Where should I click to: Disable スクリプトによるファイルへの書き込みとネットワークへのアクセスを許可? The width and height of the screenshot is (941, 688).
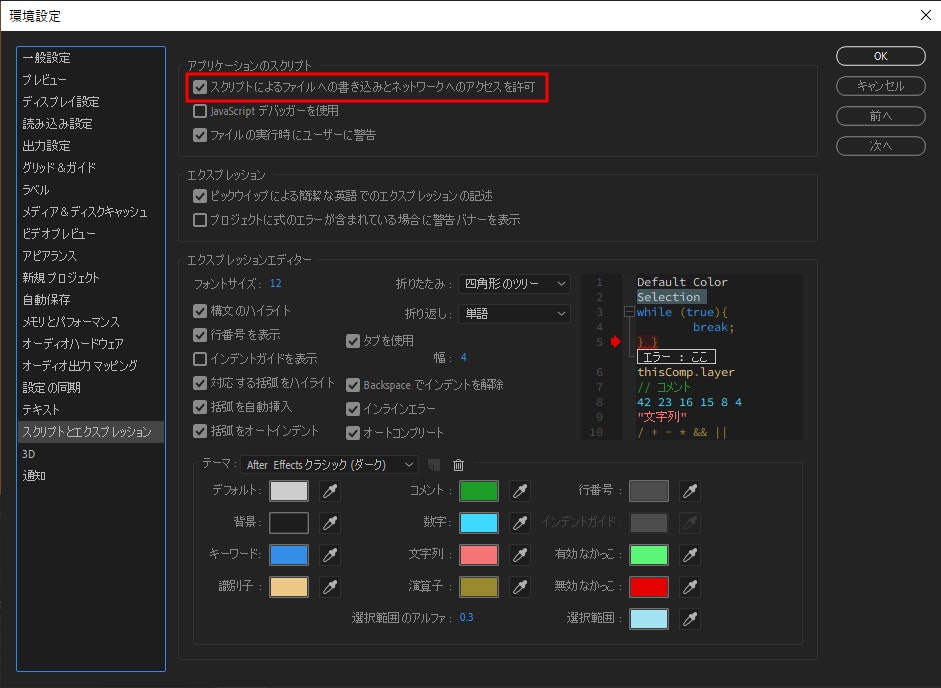click(x=199, y=87)
